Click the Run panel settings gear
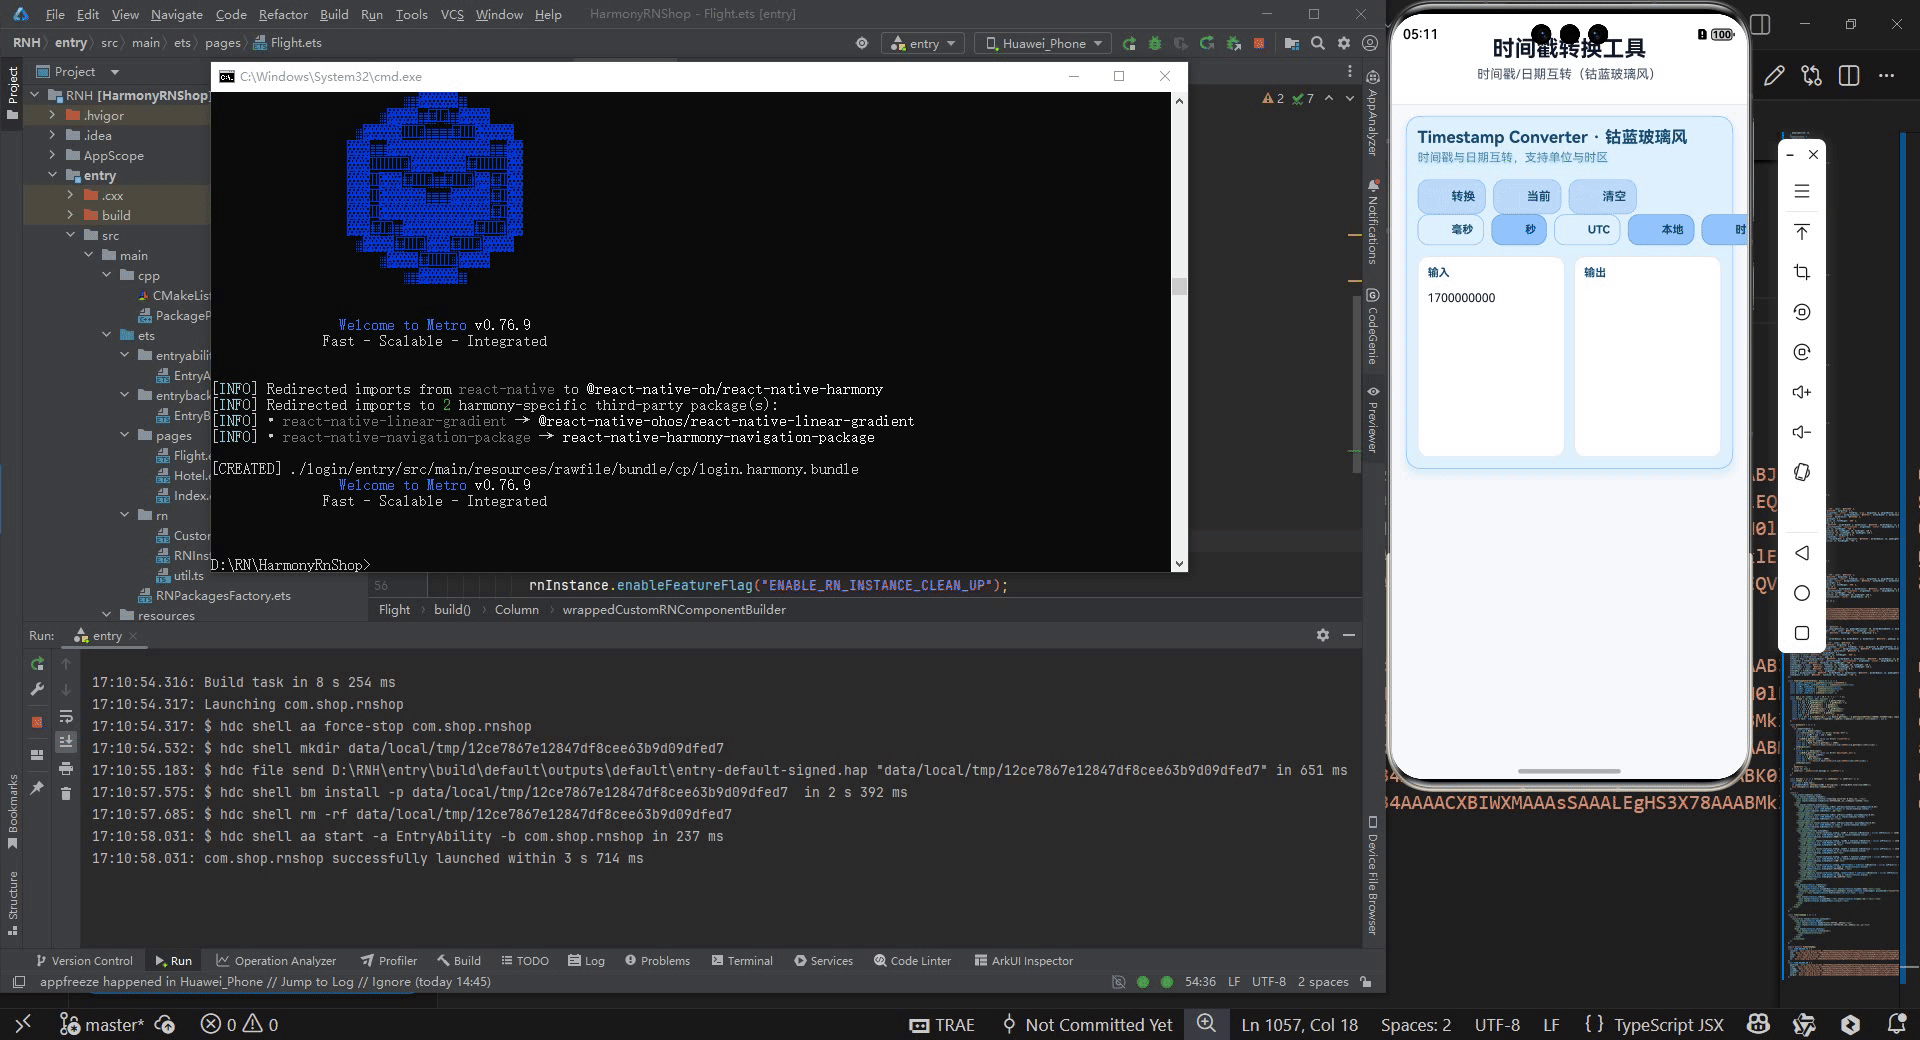 point(1323,635)
